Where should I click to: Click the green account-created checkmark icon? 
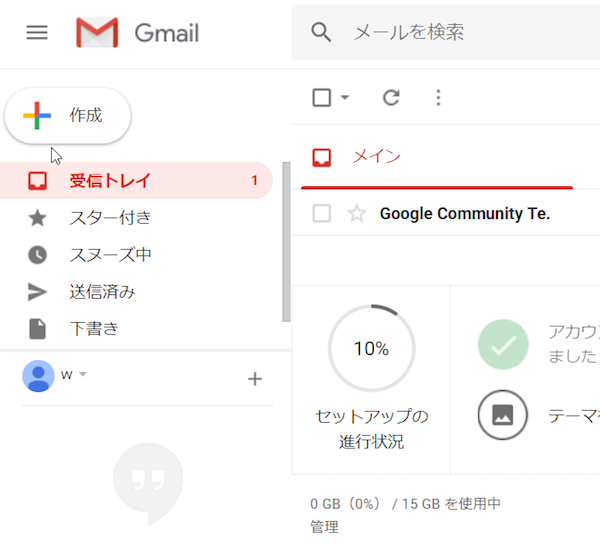503,344
